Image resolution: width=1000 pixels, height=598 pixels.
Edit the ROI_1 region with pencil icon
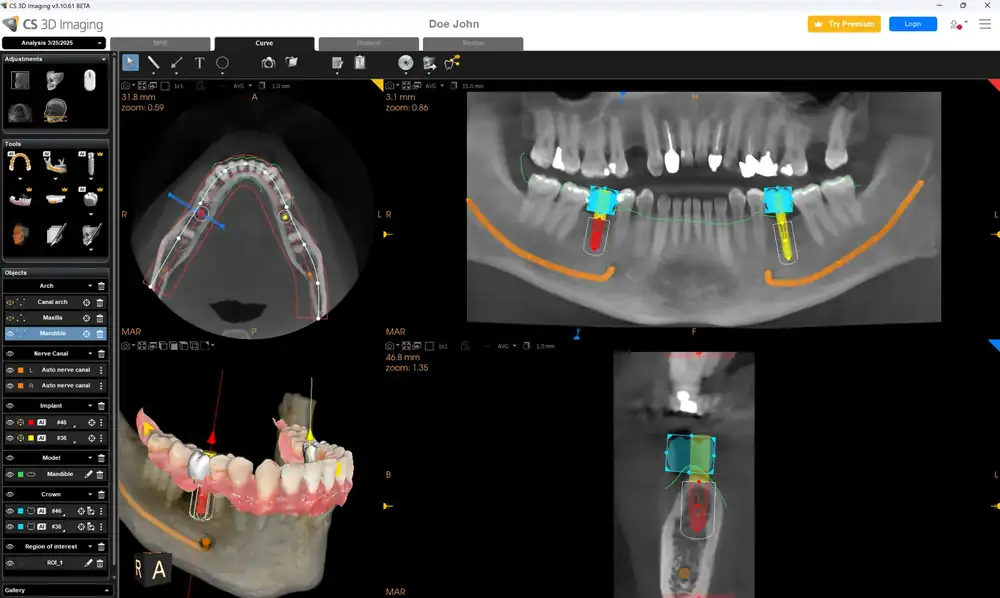(89, 563)
